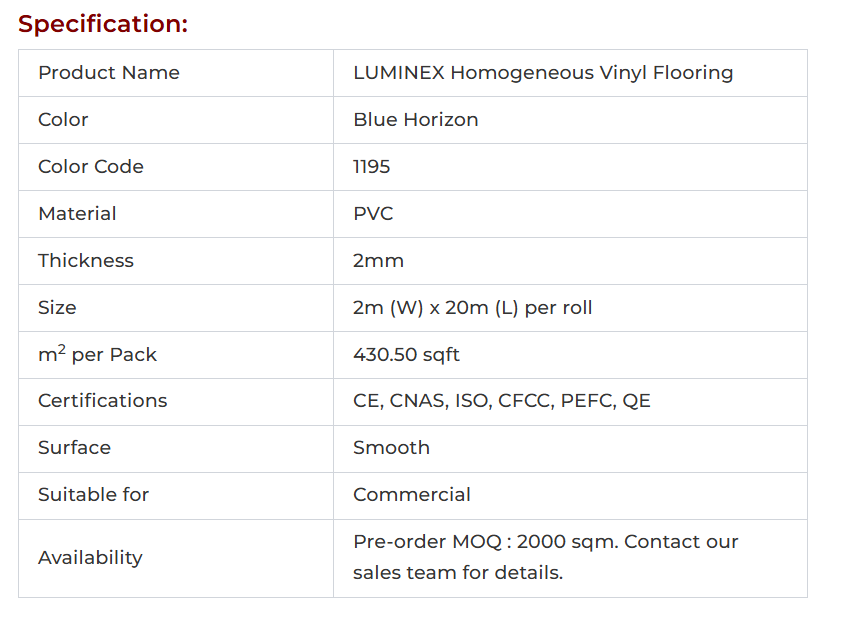Click the Smooth surface value
This screenshot has height=622, width=867.
click(391, 448)
